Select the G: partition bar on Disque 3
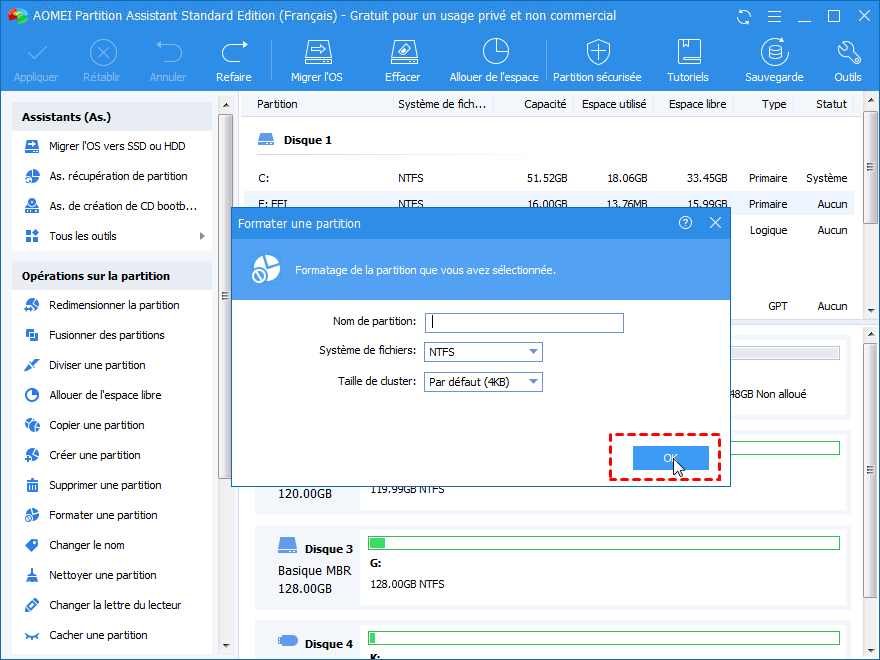The width and height of the screenshot is (880, 660). (x=604, y=543)
